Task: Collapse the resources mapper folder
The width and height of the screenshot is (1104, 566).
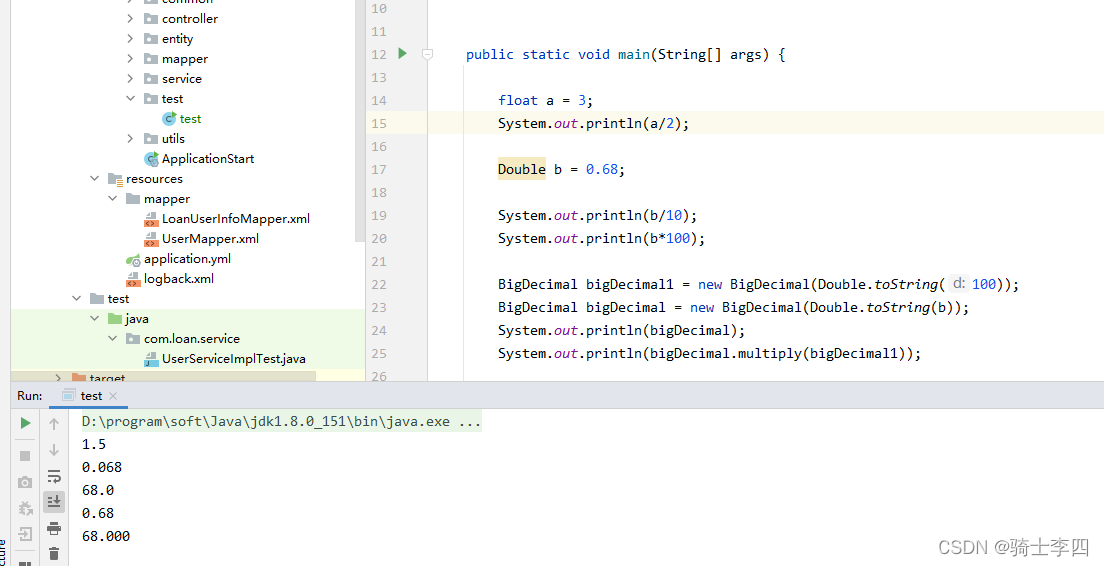Action: (113, 199)
